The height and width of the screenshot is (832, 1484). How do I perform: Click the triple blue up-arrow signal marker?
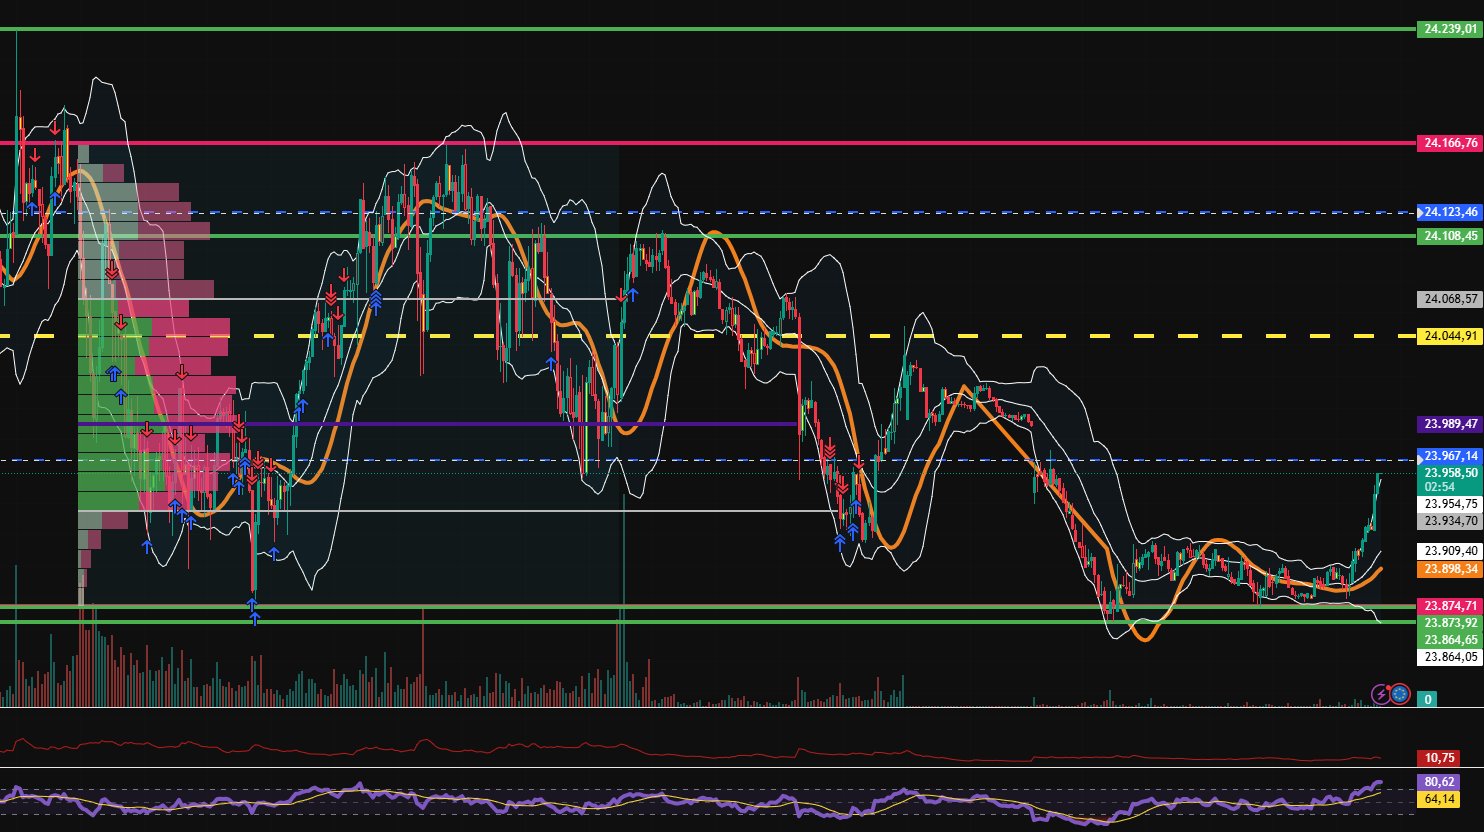point(376,298)
